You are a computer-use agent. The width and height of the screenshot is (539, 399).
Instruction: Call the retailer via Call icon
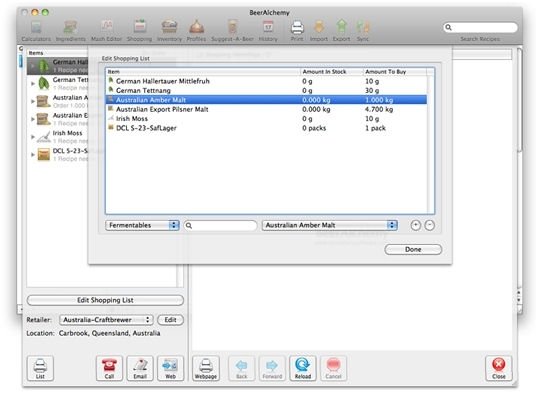(x=109, y=368)
